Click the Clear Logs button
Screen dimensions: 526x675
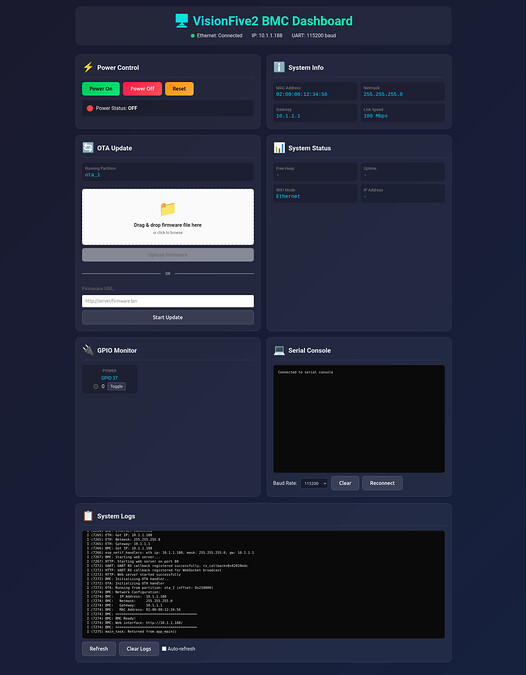click(x=139, y=649)
